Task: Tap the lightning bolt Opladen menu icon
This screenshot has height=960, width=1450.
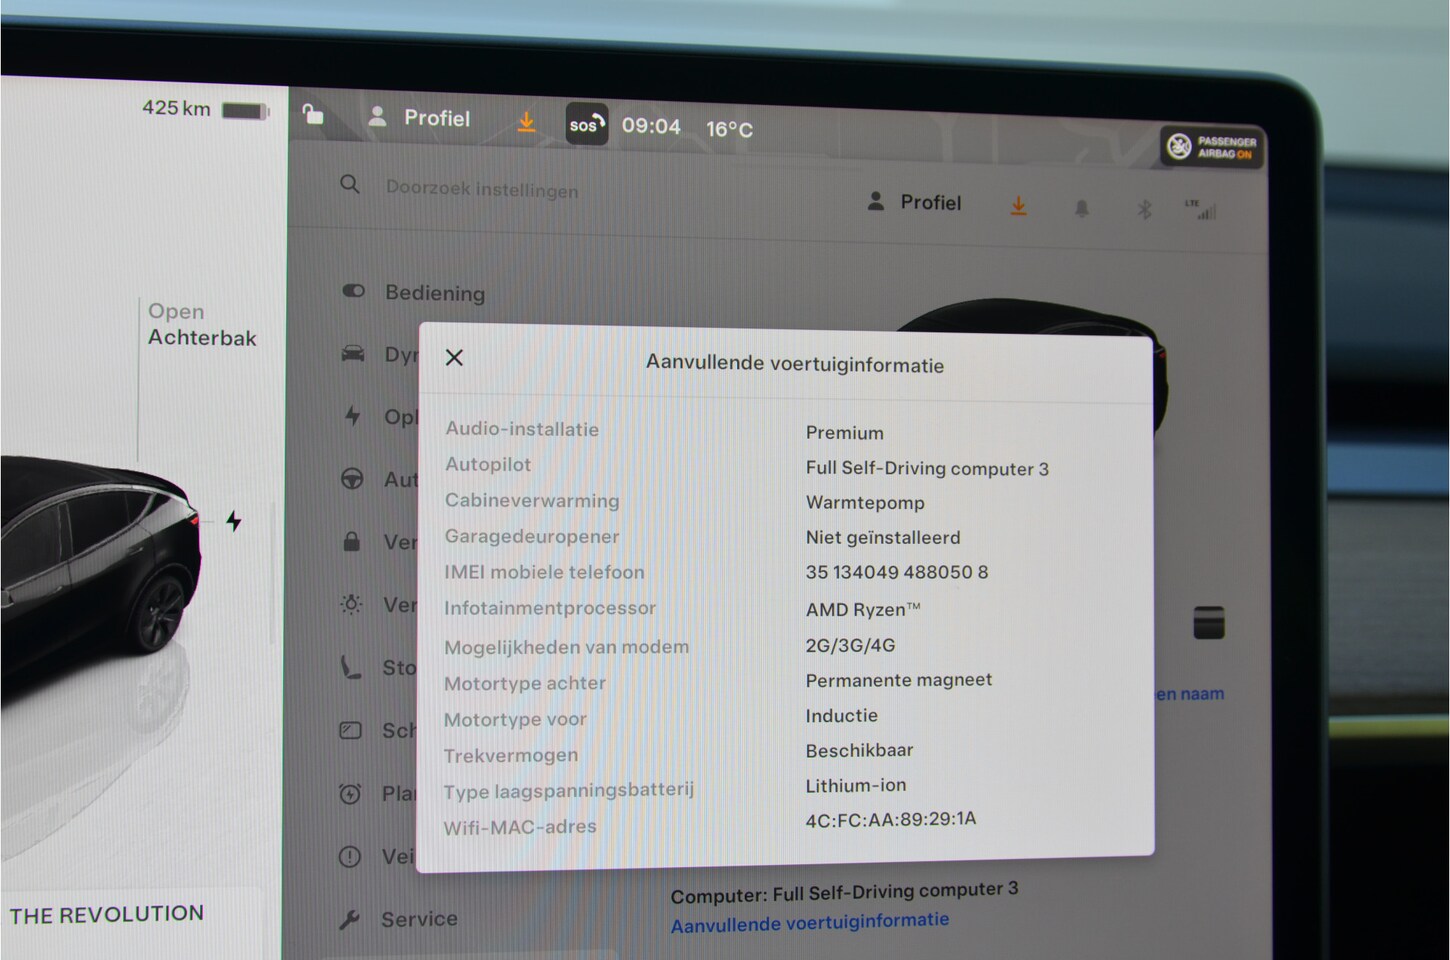Action: coord(352,415)
